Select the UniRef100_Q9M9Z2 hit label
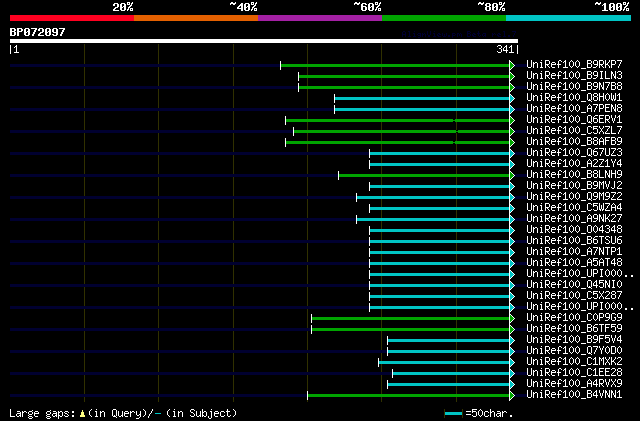This screenshot has height=421, width=640. 574,197
